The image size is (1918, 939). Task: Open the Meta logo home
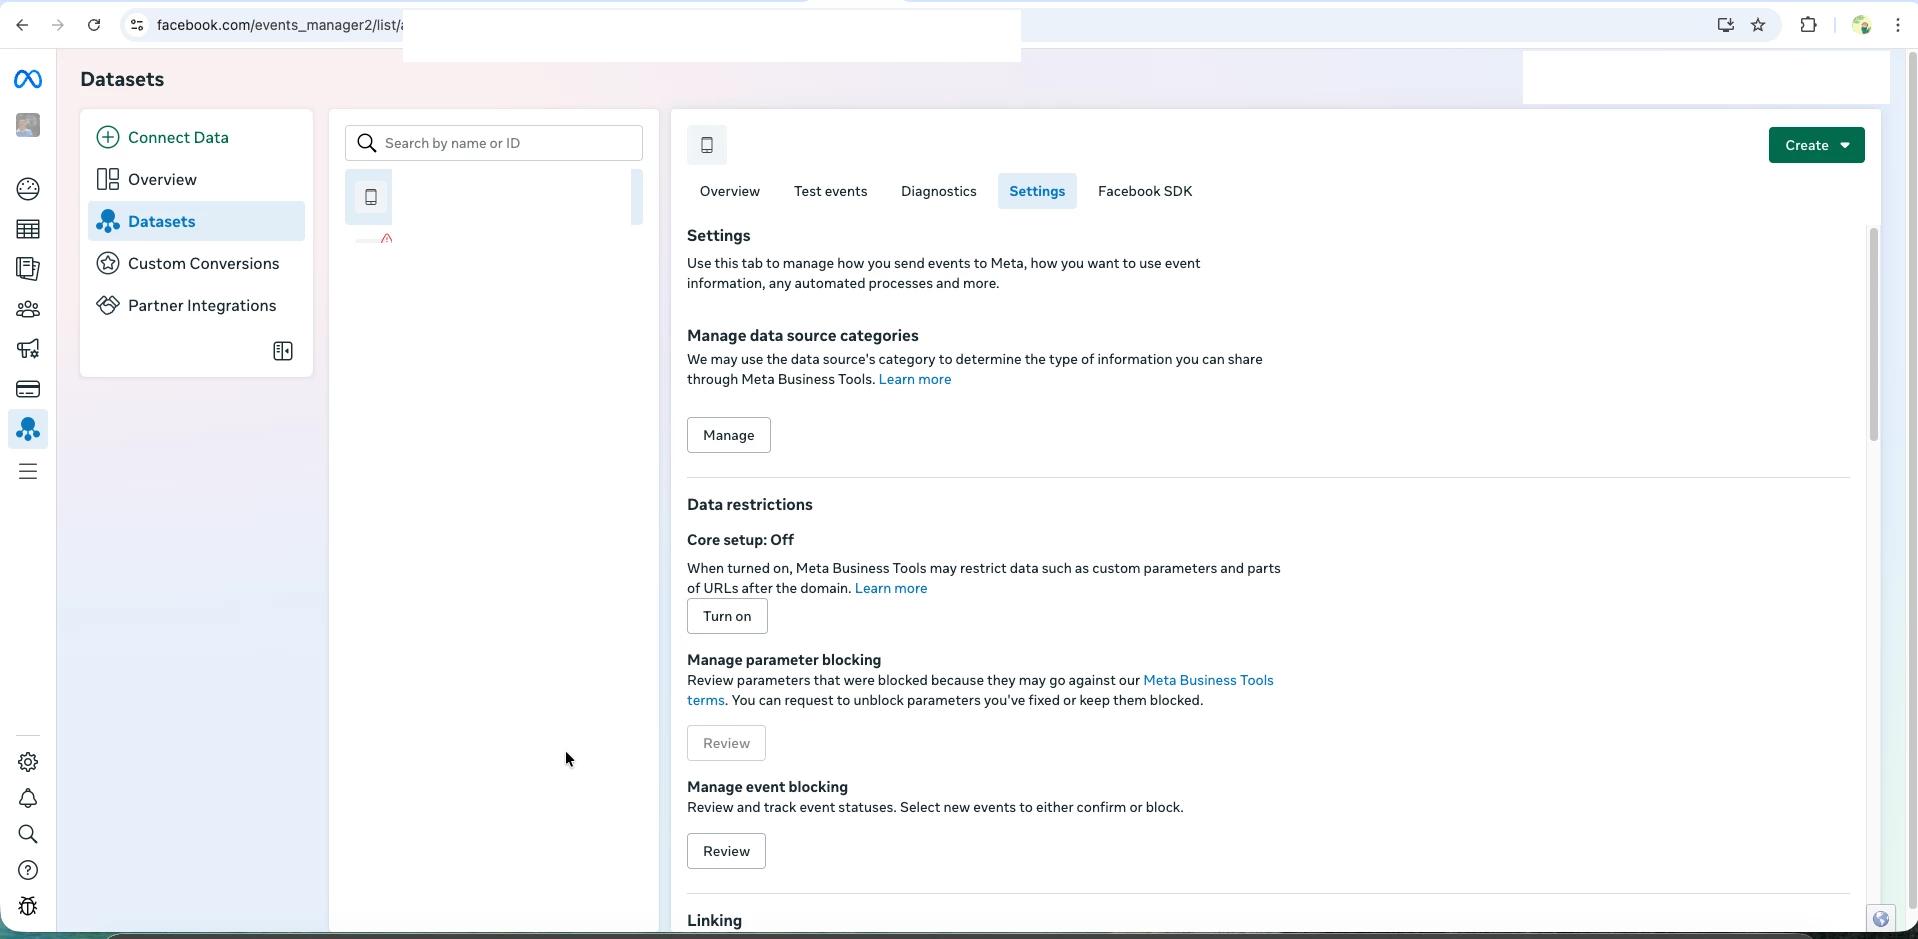pos(28,79)
